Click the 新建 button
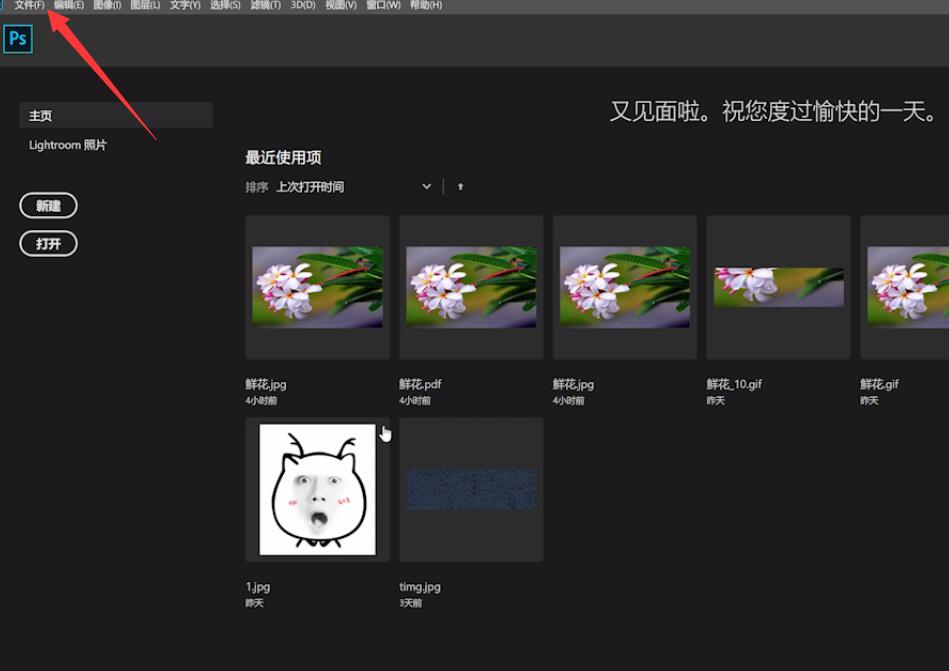 click(48, 206)
